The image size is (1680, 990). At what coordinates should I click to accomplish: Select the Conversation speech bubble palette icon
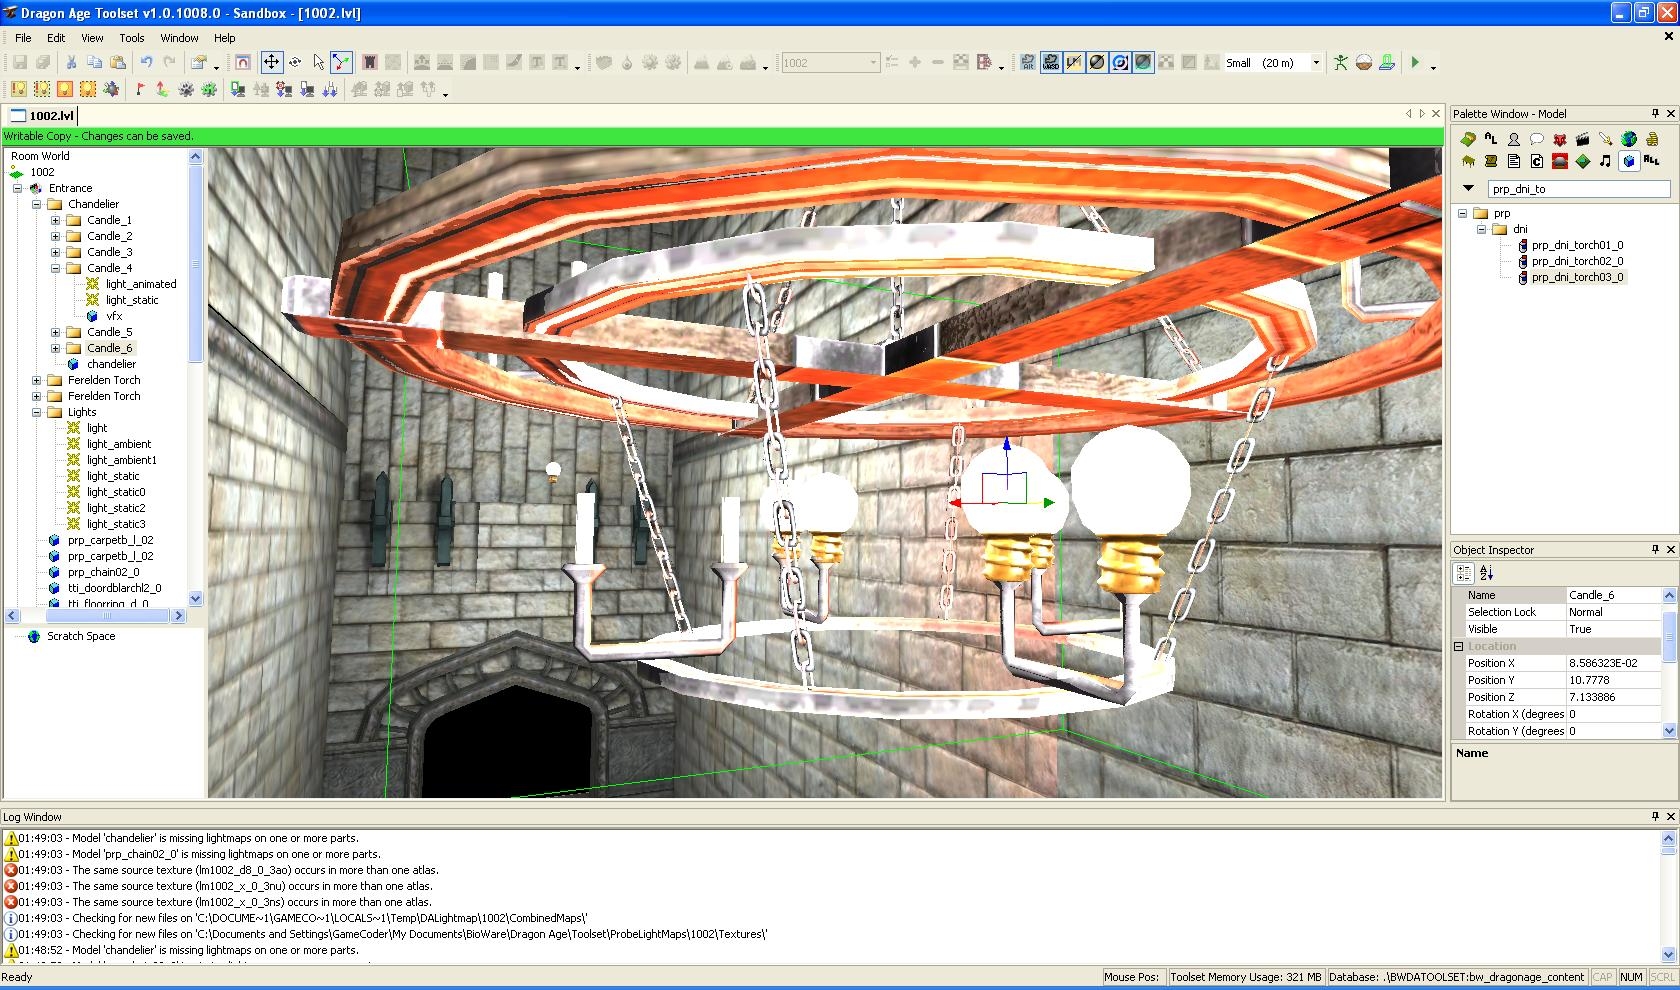[1536, 139]
